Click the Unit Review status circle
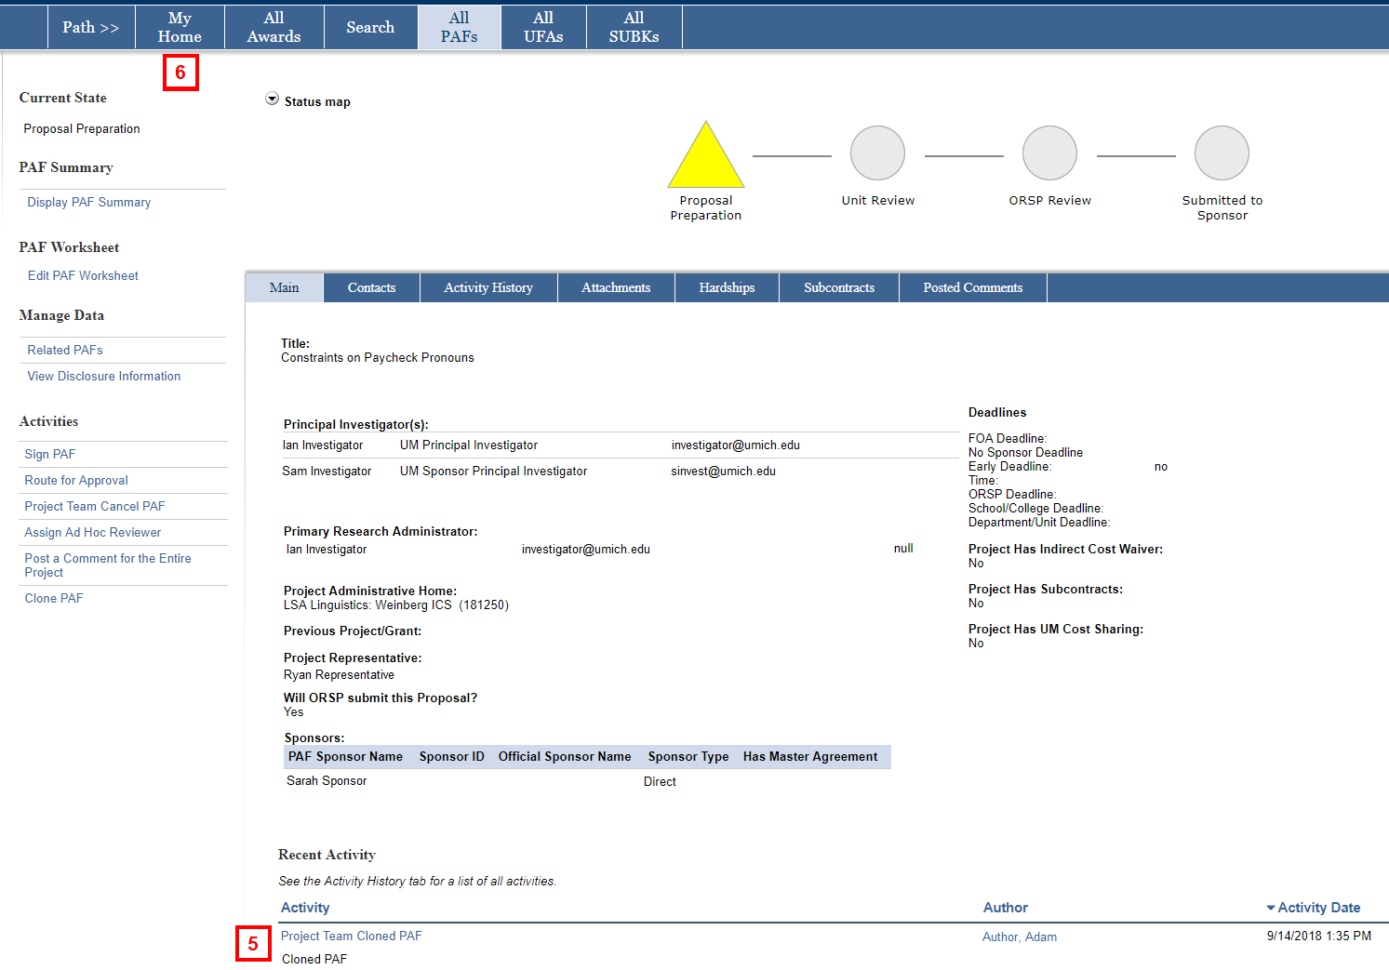 (878, 153)
